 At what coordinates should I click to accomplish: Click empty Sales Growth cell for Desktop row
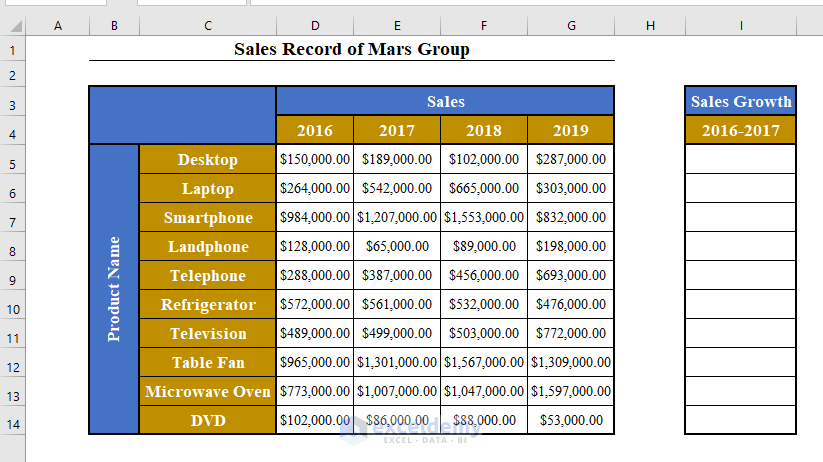click(740, 159)
